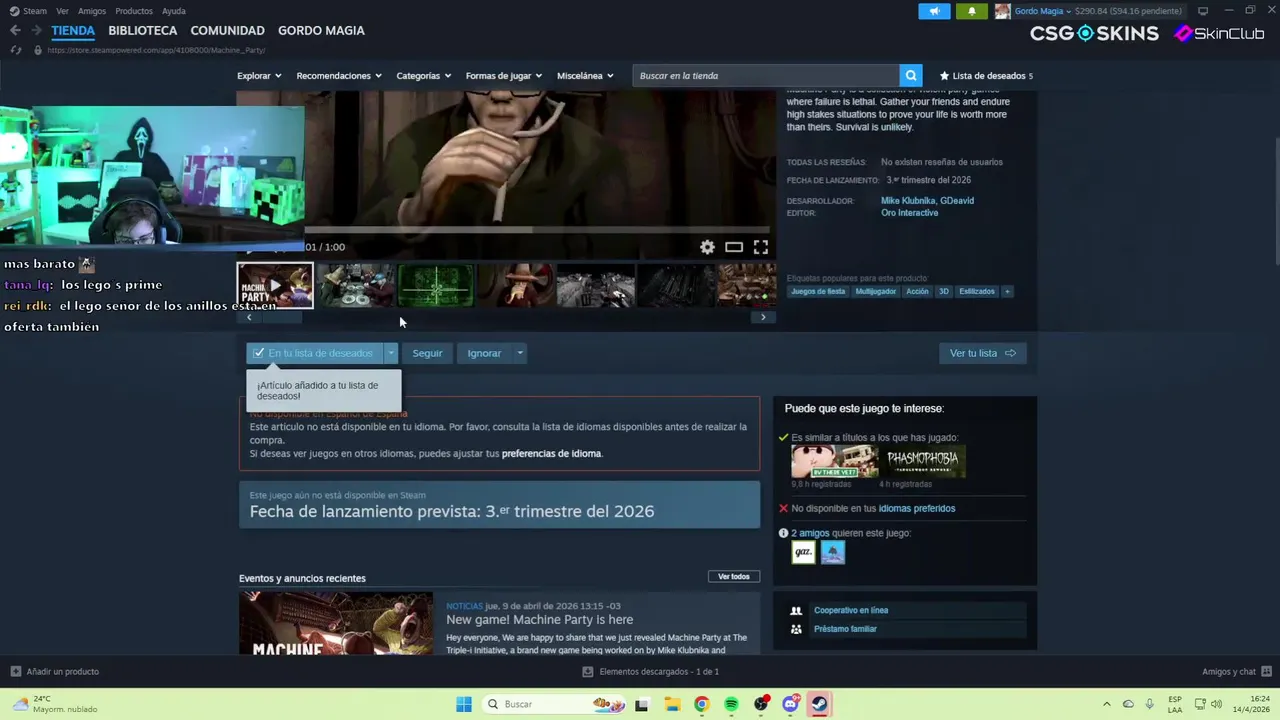Select the Machine Party trailer thumbnail
1280x720 pixels.
click(x=275, y=286)
